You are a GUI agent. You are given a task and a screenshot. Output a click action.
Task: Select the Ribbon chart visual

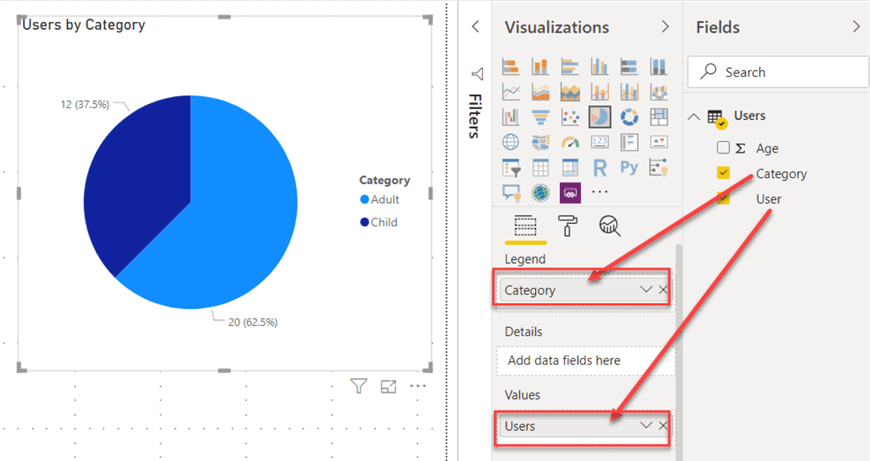pos(659,92)
